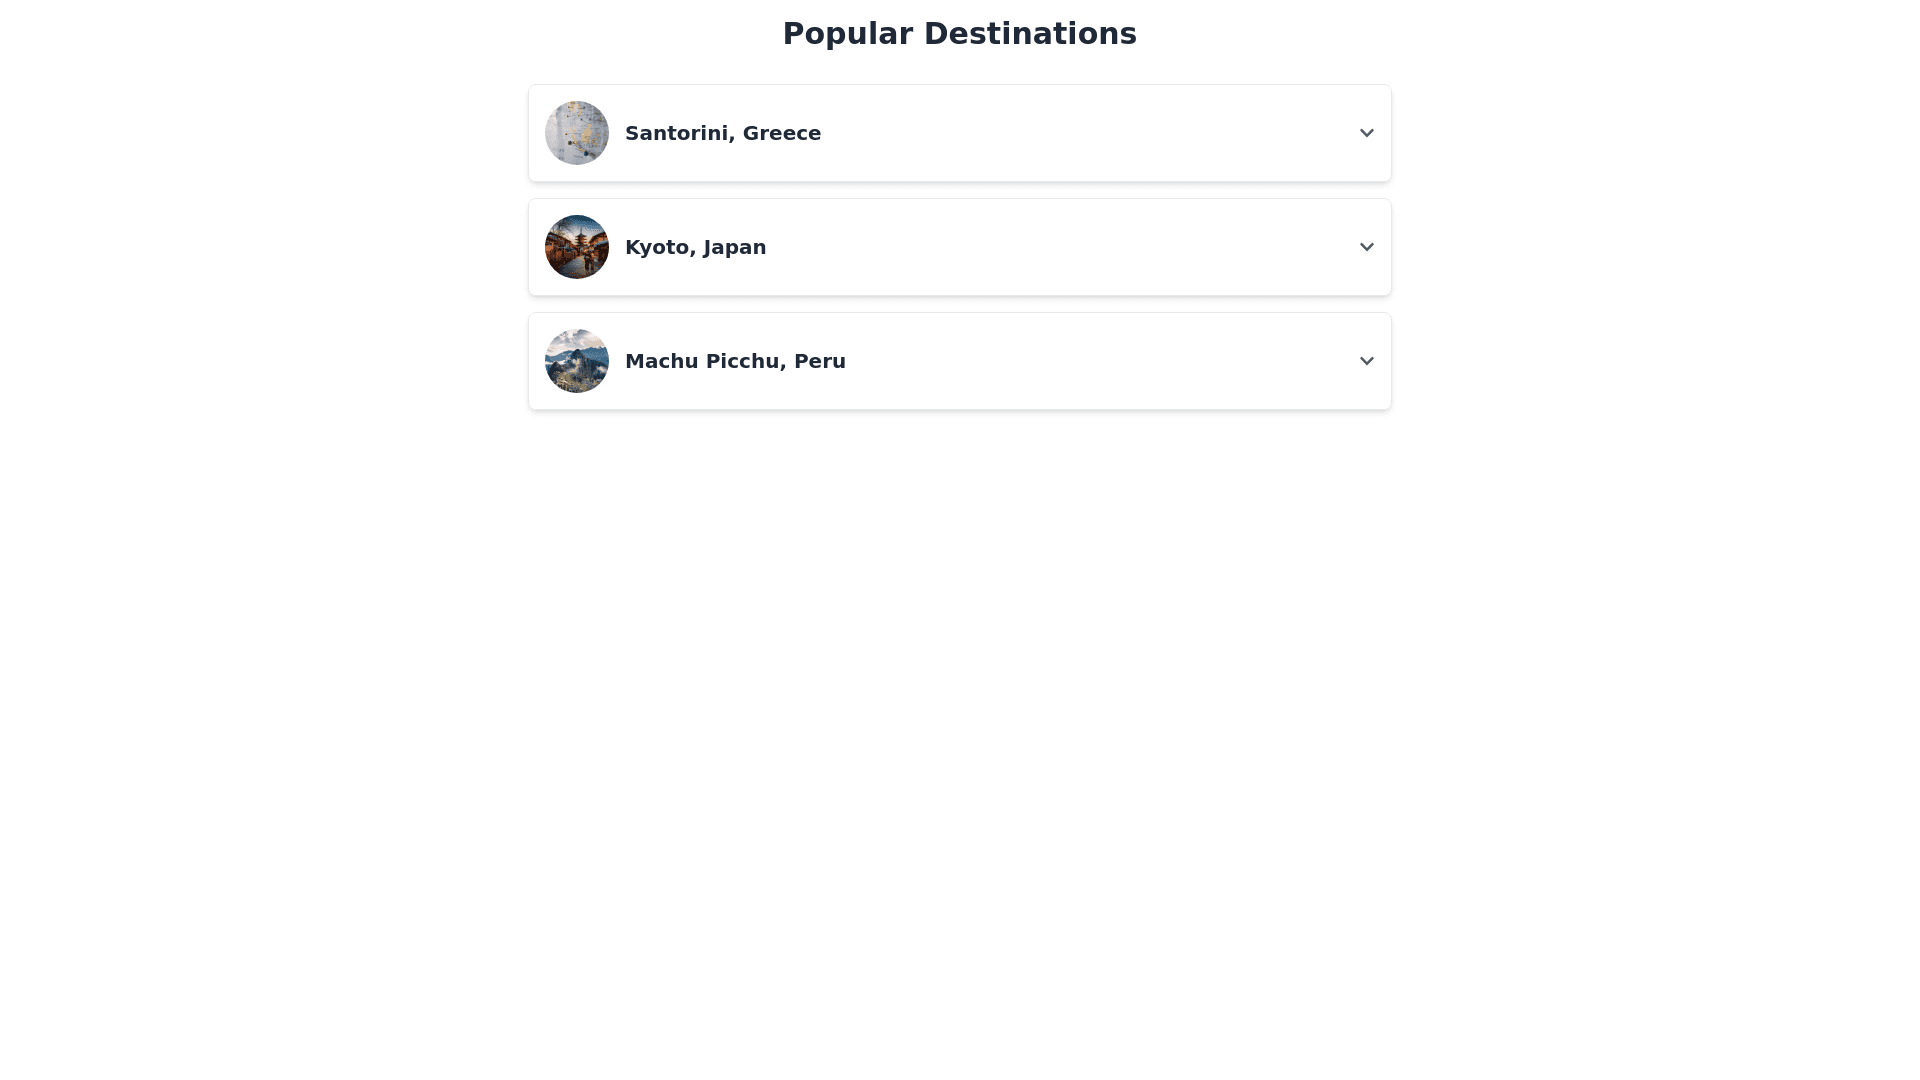
Task: Expand the Machu Picchu, Peru chevron arrow
Action: pos(1366,361)
